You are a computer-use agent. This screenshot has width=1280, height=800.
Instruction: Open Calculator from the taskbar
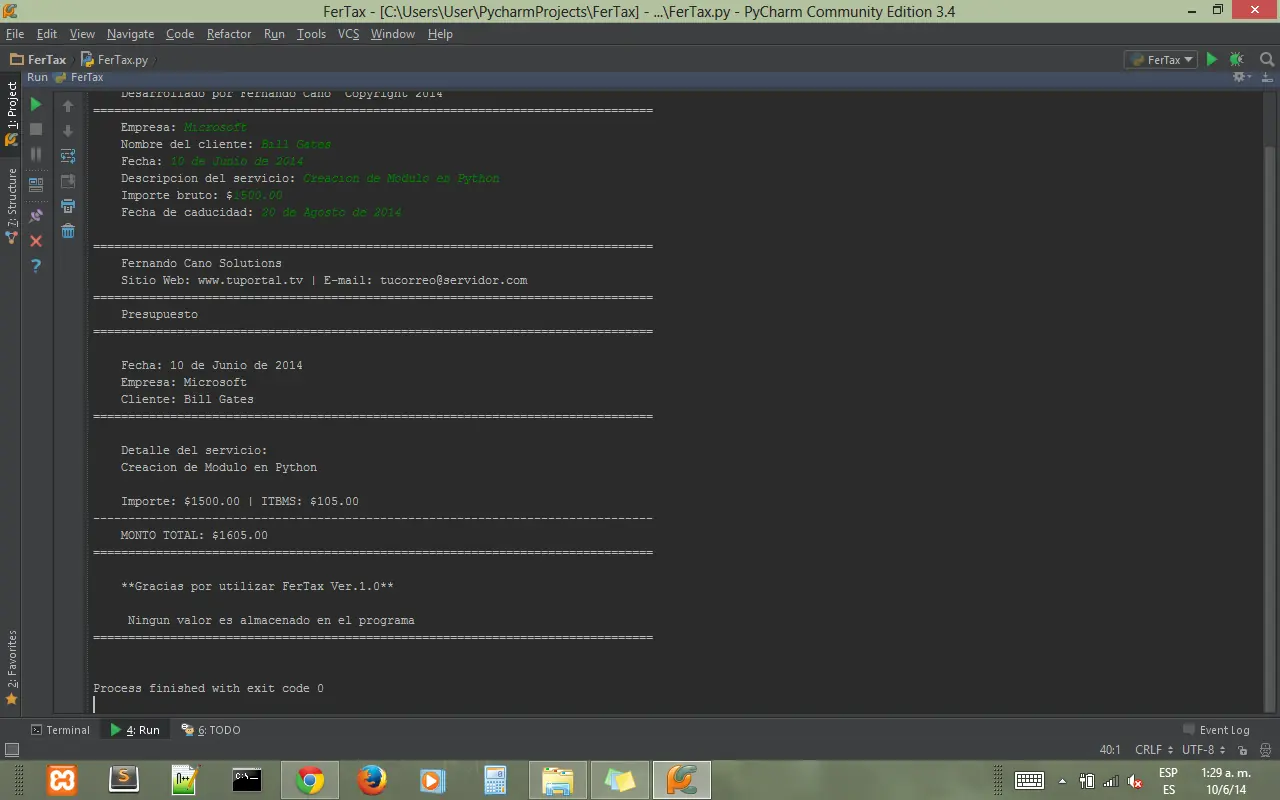pos(495,779)
